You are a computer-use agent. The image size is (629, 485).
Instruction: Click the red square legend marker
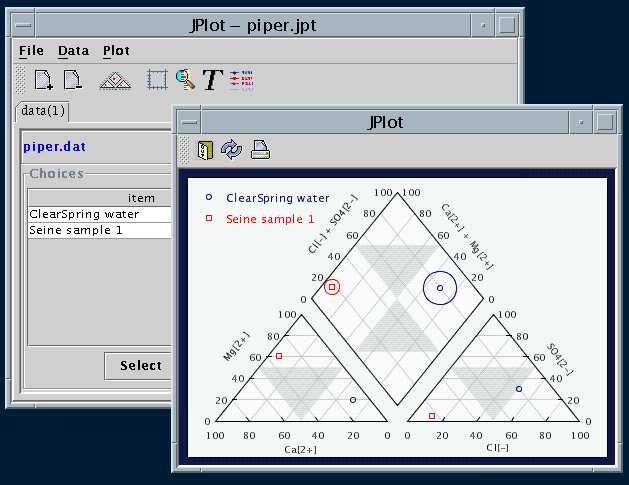209,218
